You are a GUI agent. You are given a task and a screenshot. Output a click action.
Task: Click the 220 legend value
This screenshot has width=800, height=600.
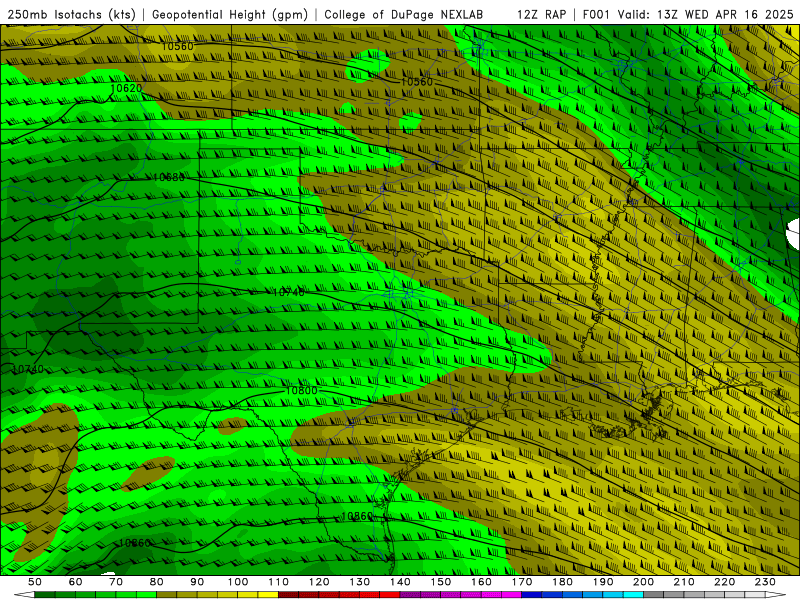tap(724, 582)
